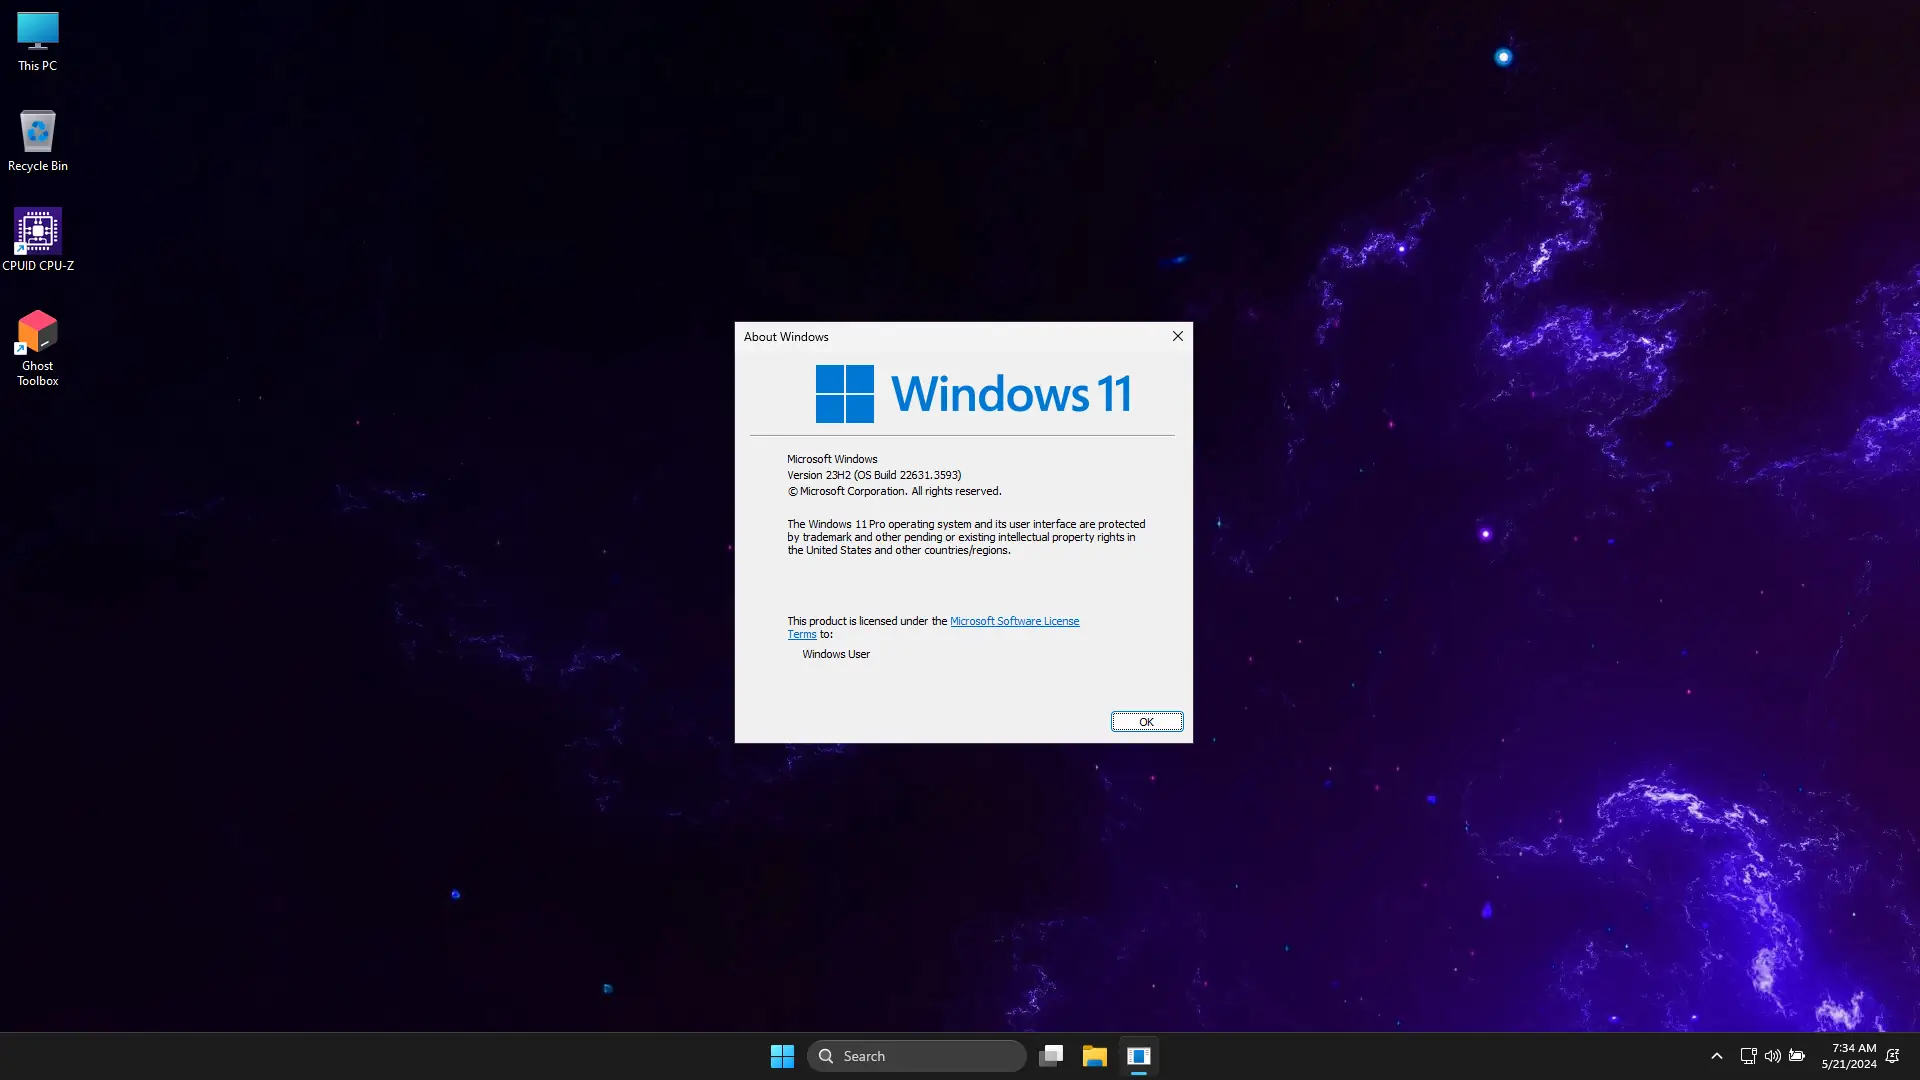The height and width of the screenshot is (1080, 1920).
Task: Open File Explorer from the taskbar
Action: (1095, 1056)
